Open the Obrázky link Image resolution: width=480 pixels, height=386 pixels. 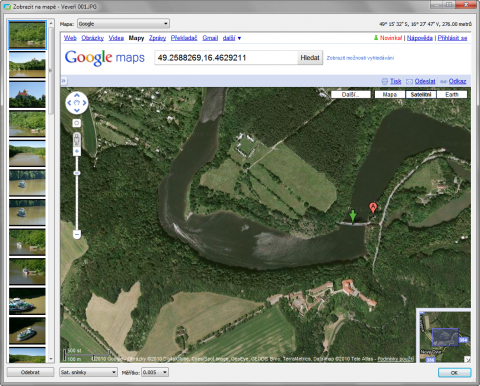[93, 38]
